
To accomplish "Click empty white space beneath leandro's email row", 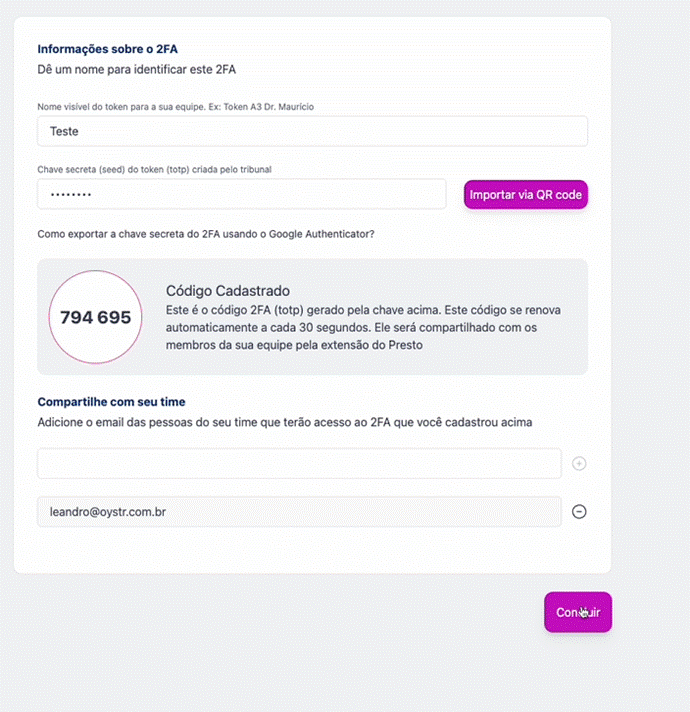I will (312, 549).
